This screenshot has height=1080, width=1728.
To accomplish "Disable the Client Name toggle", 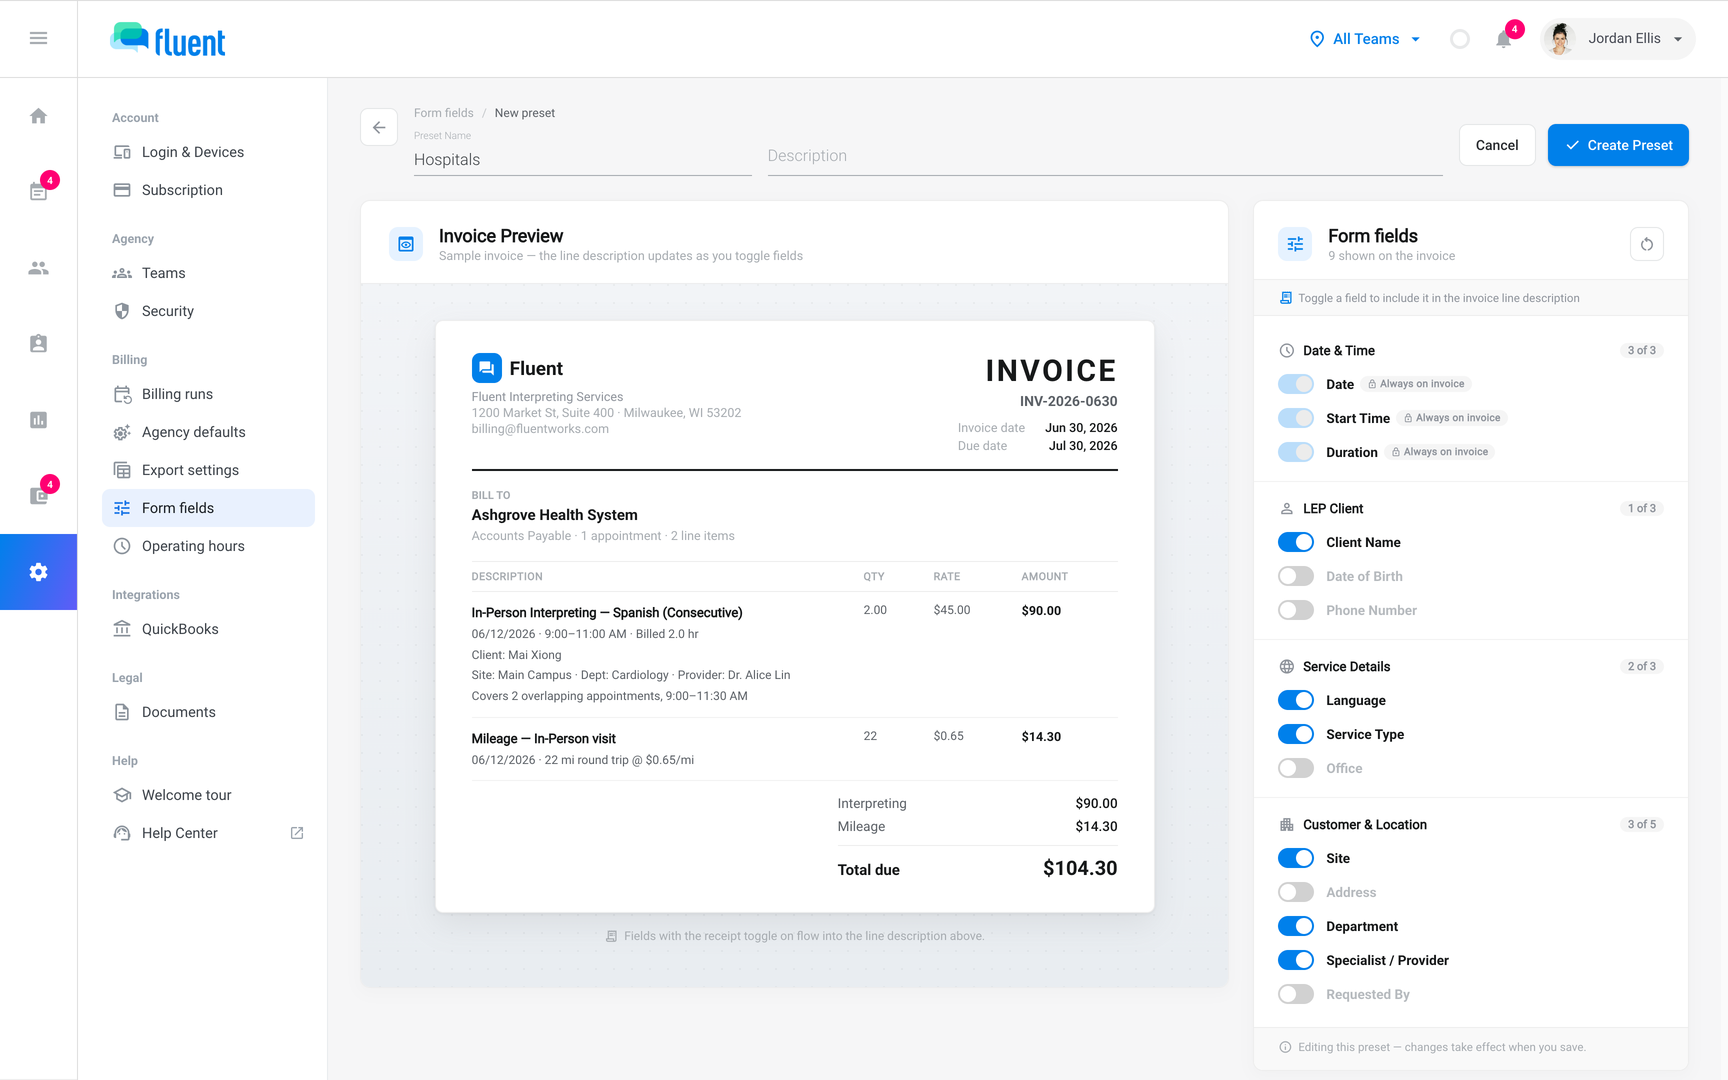I will pos(1296,542).
